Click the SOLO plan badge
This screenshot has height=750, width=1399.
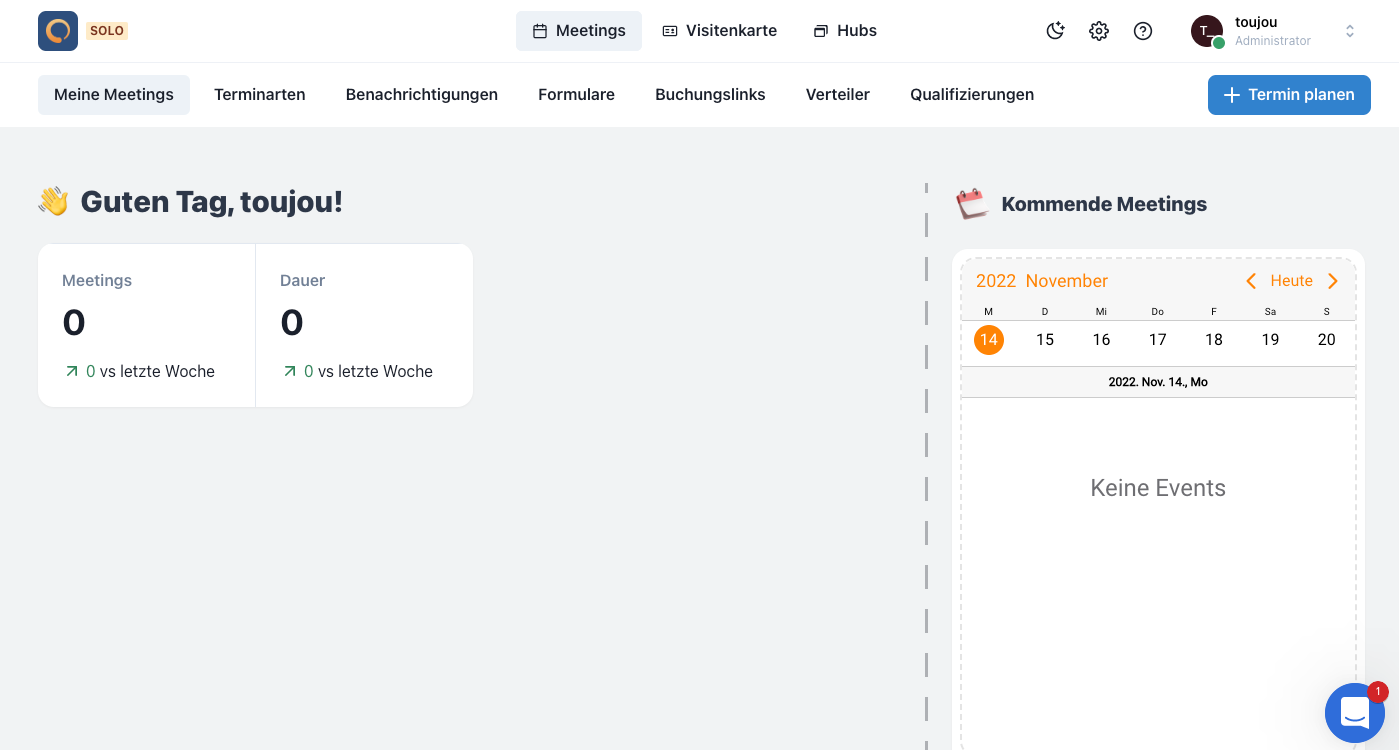107,31
